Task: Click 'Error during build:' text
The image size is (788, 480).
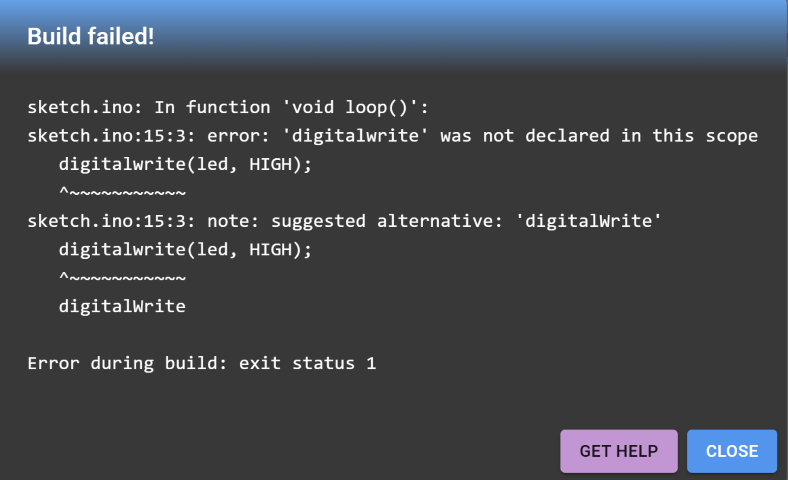Action: point(127,363)
